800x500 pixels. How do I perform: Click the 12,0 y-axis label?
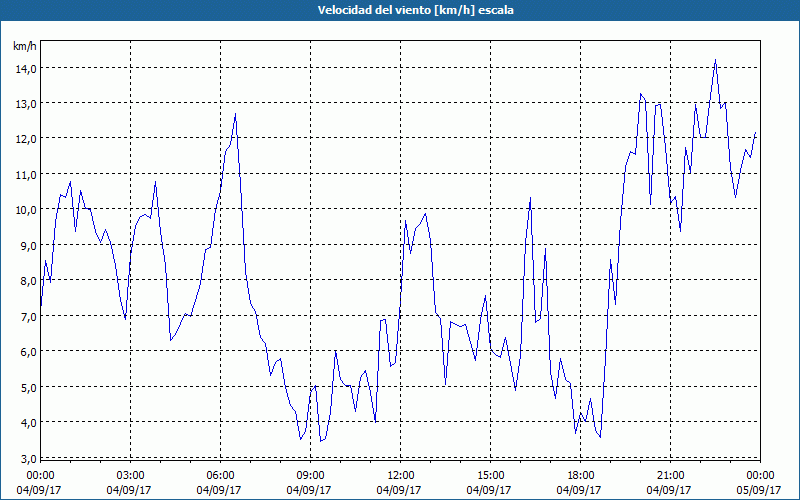[25, 139]
